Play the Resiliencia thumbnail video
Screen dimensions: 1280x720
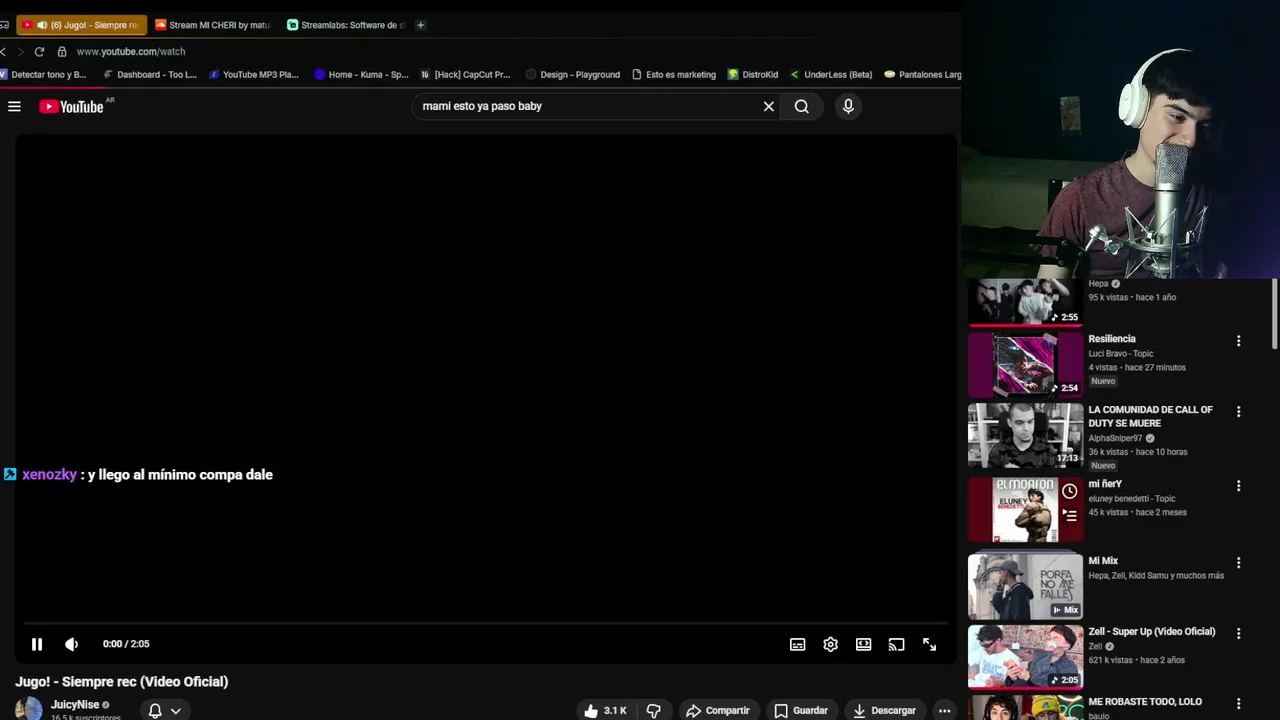pyautogui.click(x=1025, y=364)
